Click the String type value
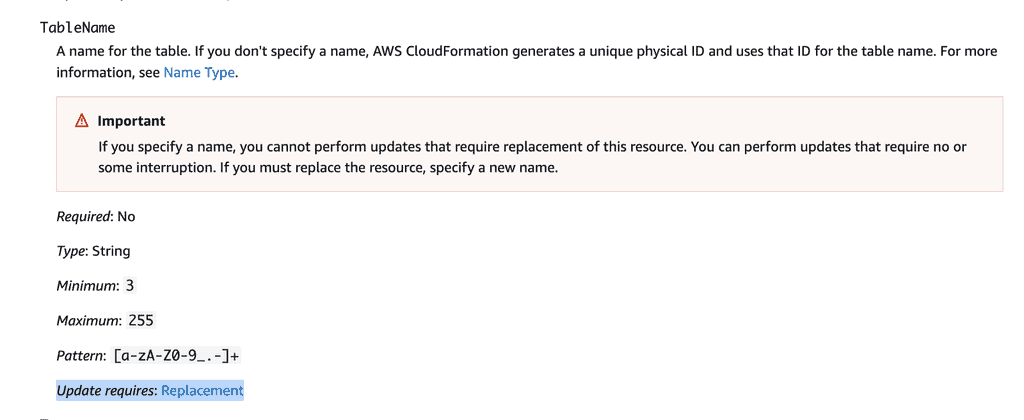Screen dimensions: 1024x420 (111, 251)
